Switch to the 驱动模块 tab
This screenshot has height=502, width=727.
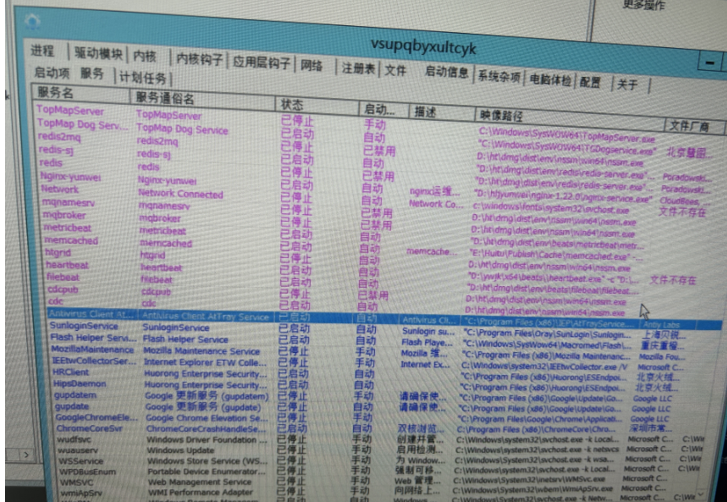click(x=98, y=53)
